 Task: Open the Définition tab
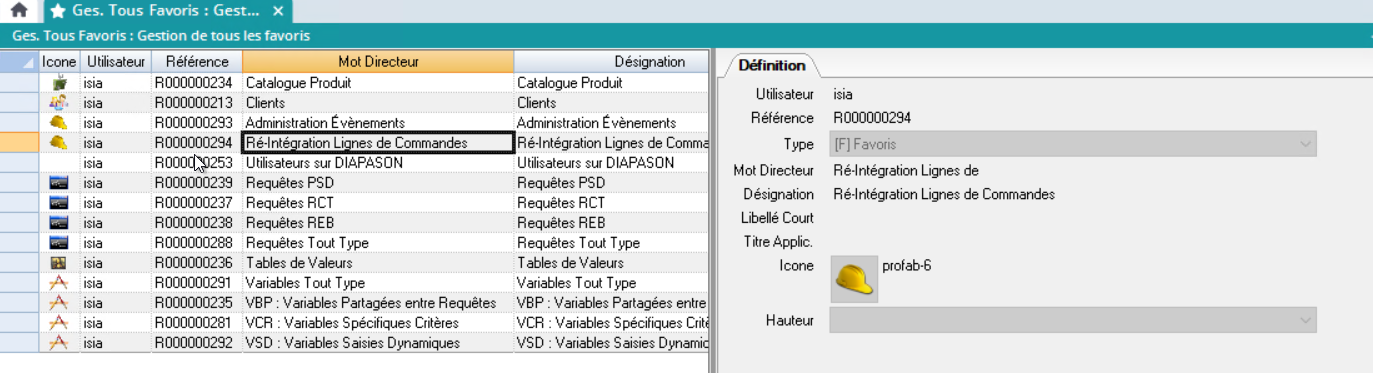coord(771,65)
